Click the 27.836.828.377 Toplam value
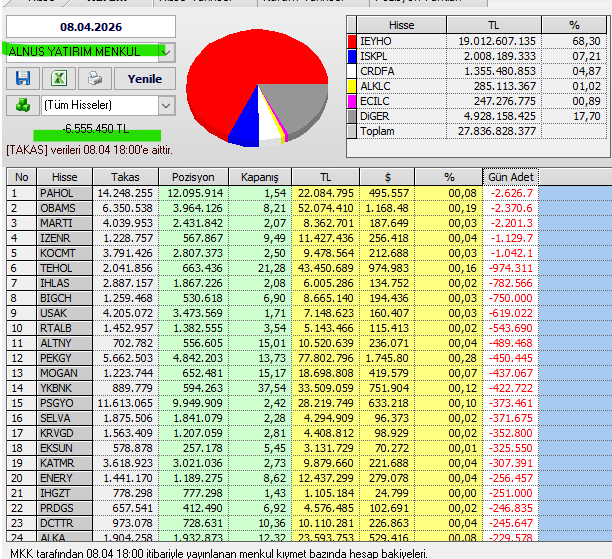The width and height of the screenshot is (612, 559). coord(496,131)
